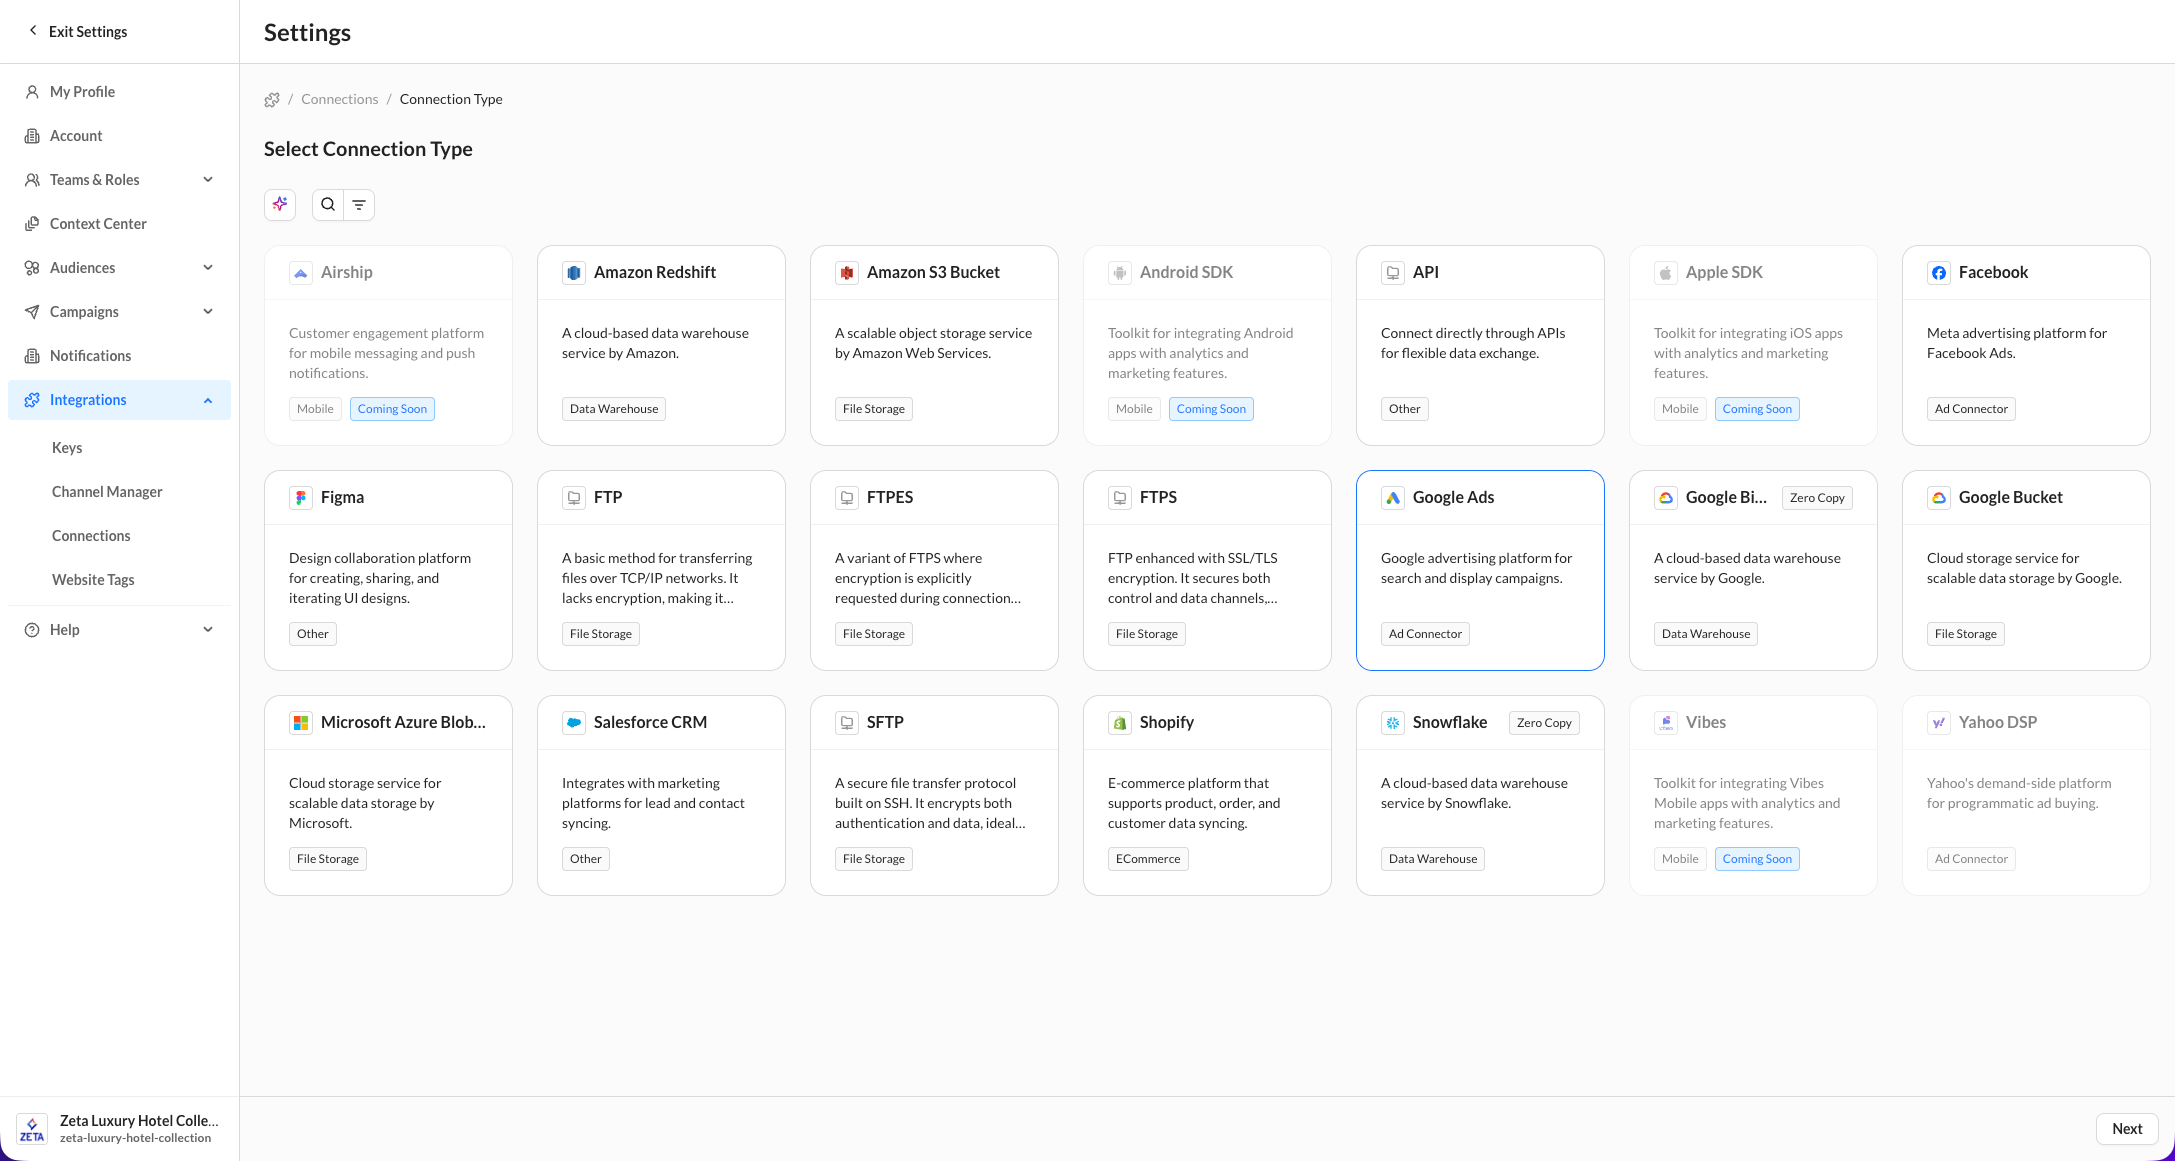The height and width of the screenshot is (1161, 2175).
Task: Open Channel Manager
Action: click(x=119, y=492)
